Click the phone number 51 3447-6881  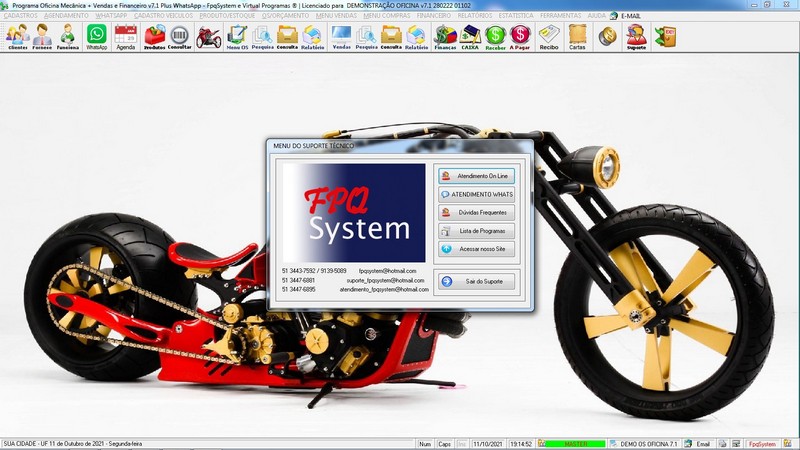[x=298, y=280]
